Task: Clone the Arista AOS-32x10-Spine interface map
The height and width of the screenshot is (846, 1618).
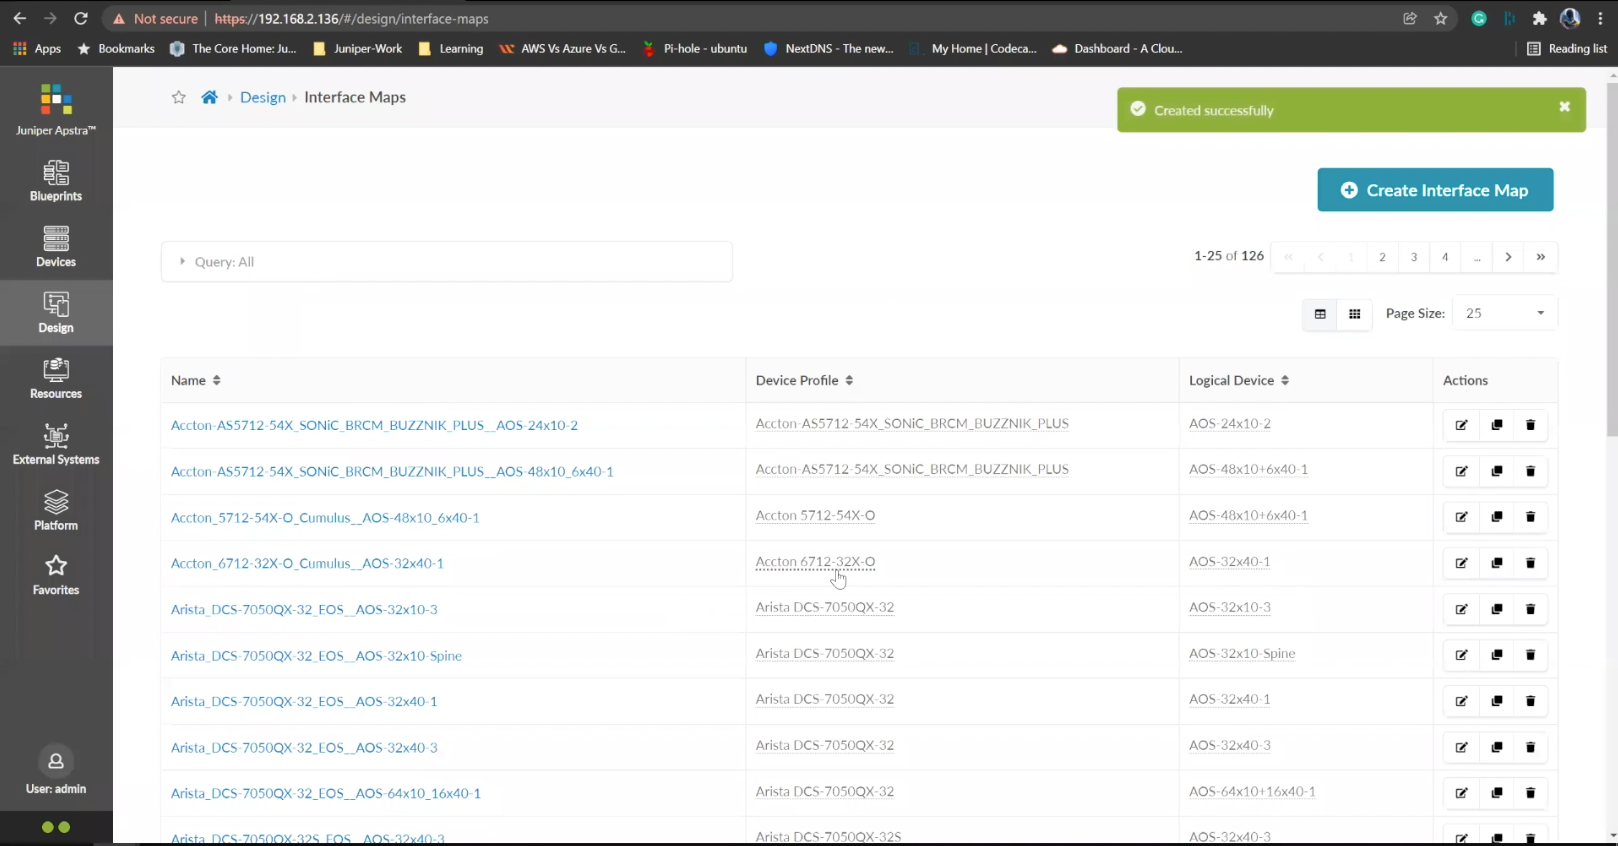Action: (x=1496, y=655)
